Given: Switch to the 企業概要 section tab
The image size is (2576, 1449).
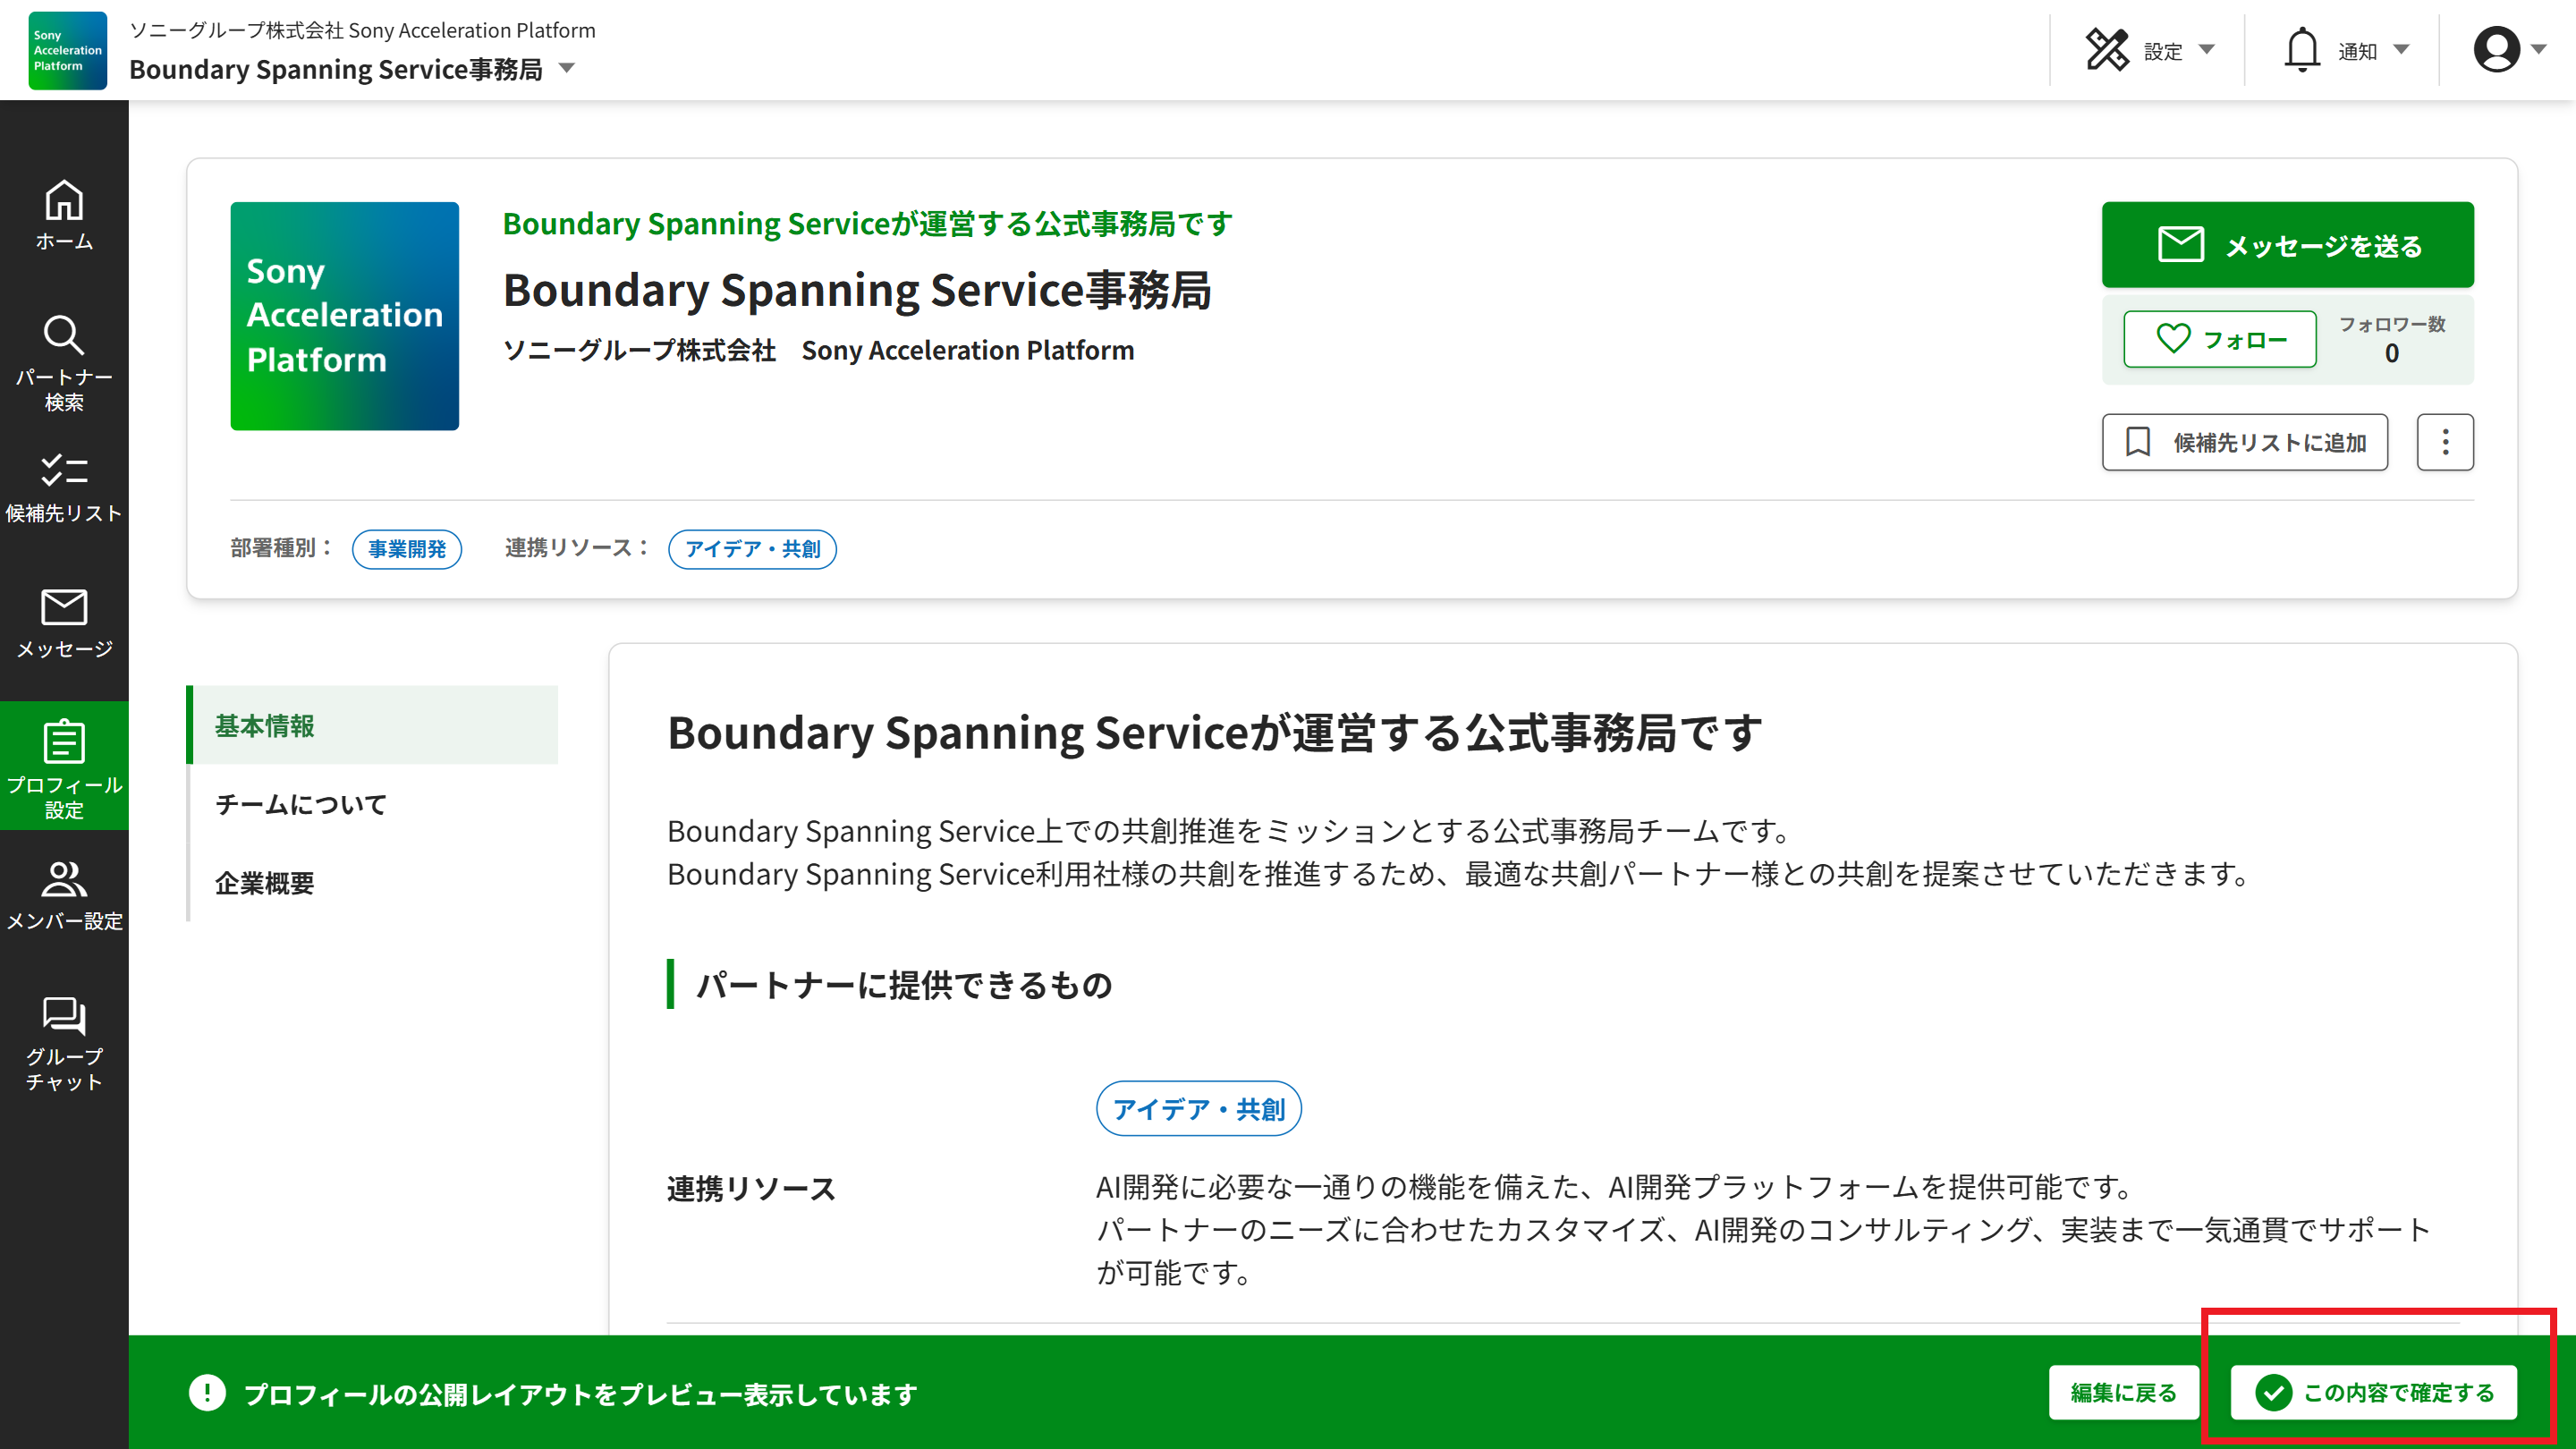Looking at the screenshot, I should [265, 883].
